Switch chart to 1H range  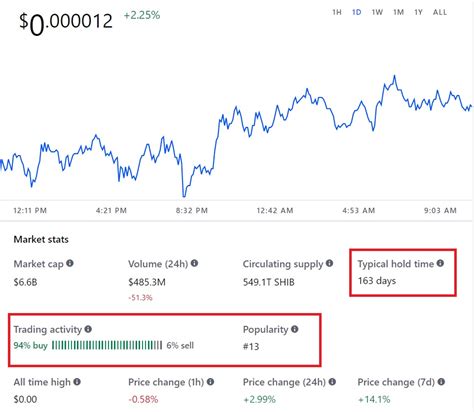tap(337, 12)
